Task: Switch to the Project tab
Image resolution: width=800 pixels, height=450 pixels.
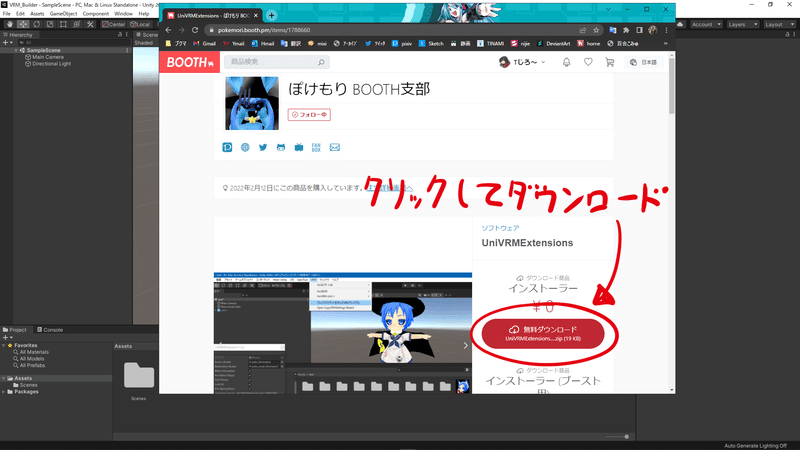Action: 15,330
